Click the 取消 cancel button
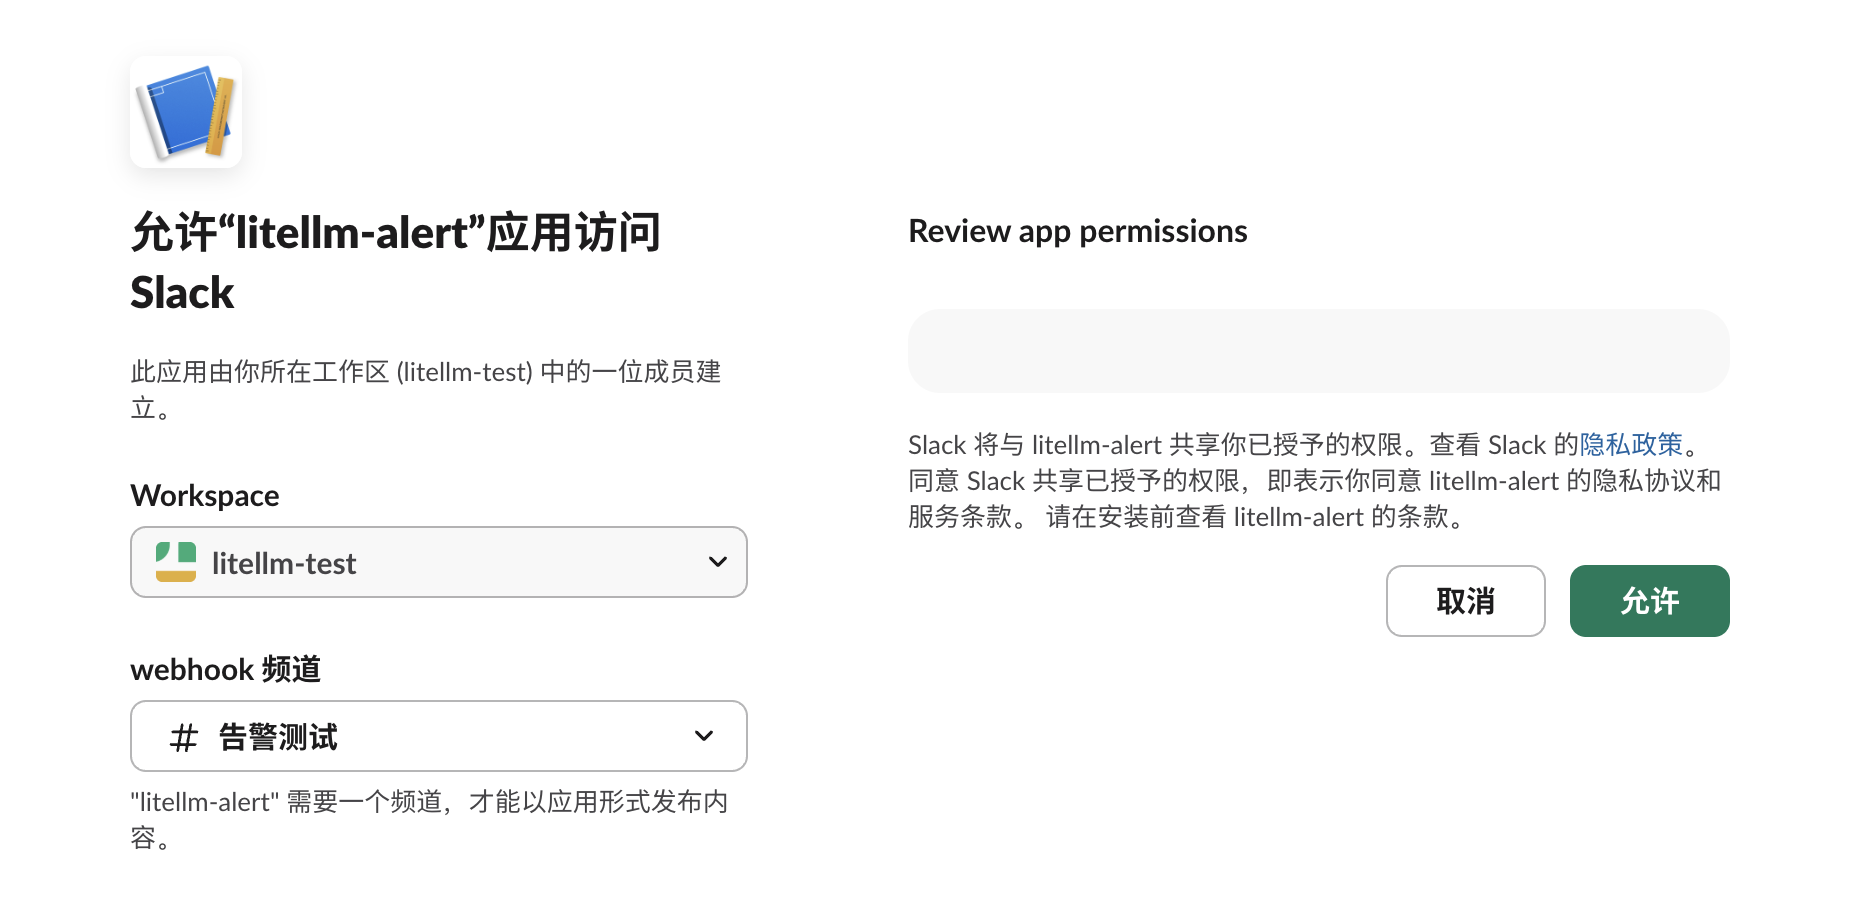The image size is (1866, 898). (1465, 601)
